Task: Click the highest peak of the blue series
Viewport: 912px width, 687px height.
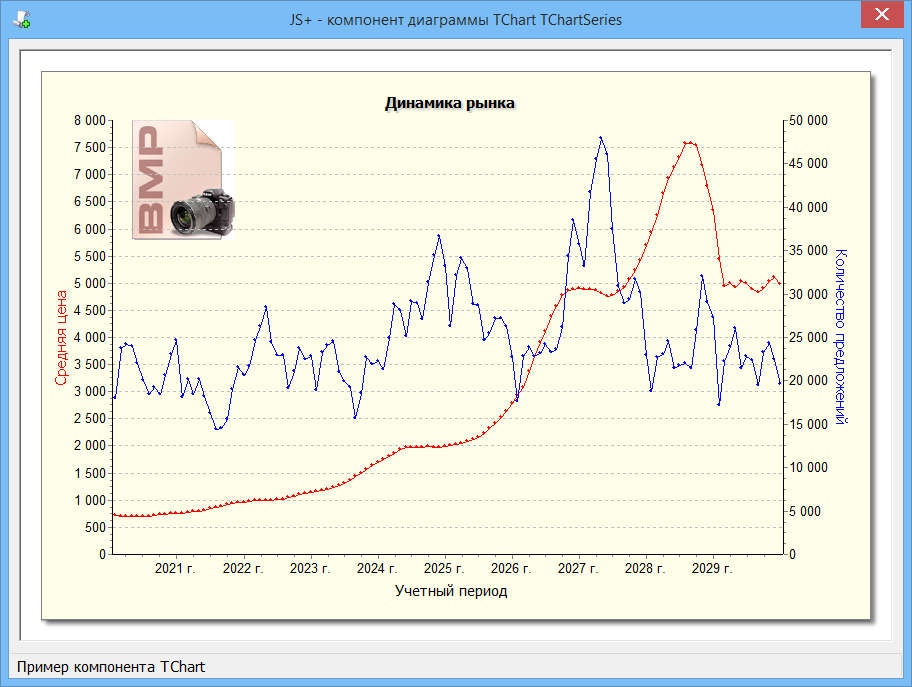Action: [600, 138]
